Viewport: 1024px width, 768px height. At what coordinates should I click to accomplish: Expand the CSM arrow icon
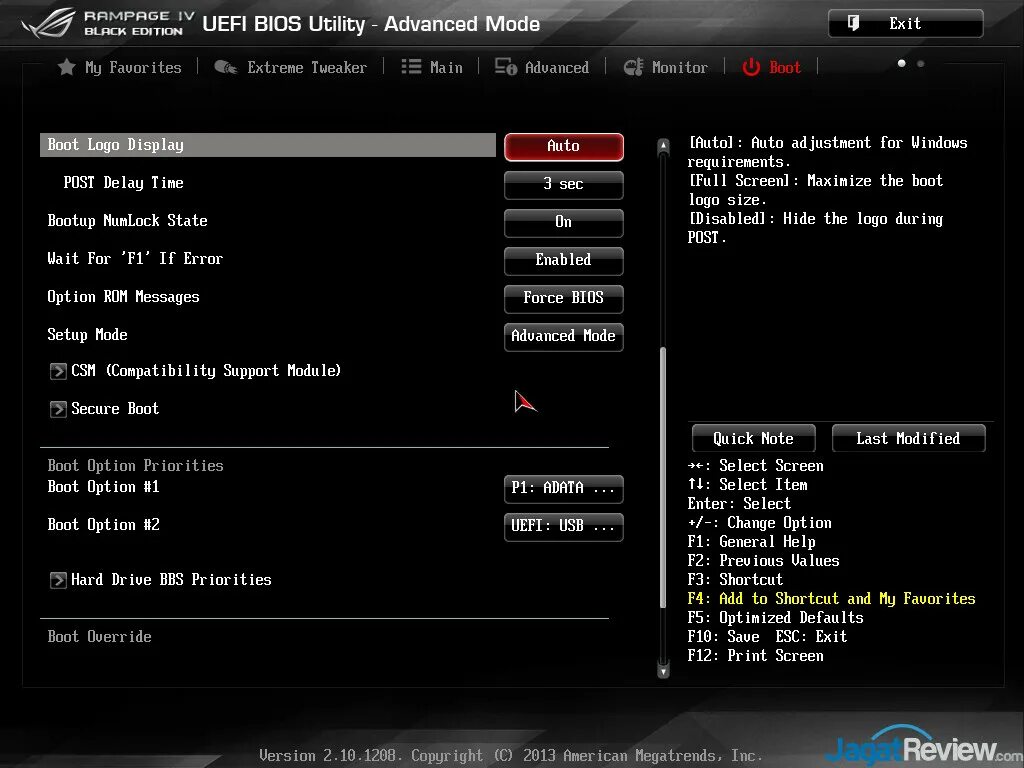[x=58, y=371]
